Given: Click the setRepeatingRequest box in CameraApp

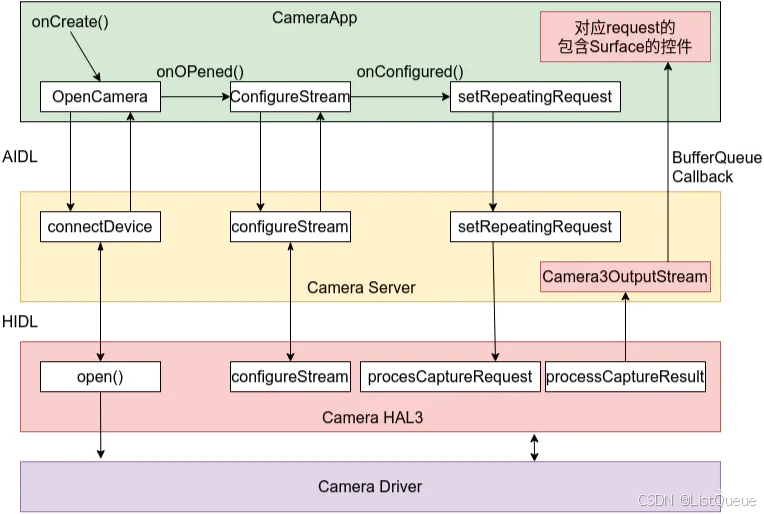Looking at the screenshot, I should coord(535,96).
